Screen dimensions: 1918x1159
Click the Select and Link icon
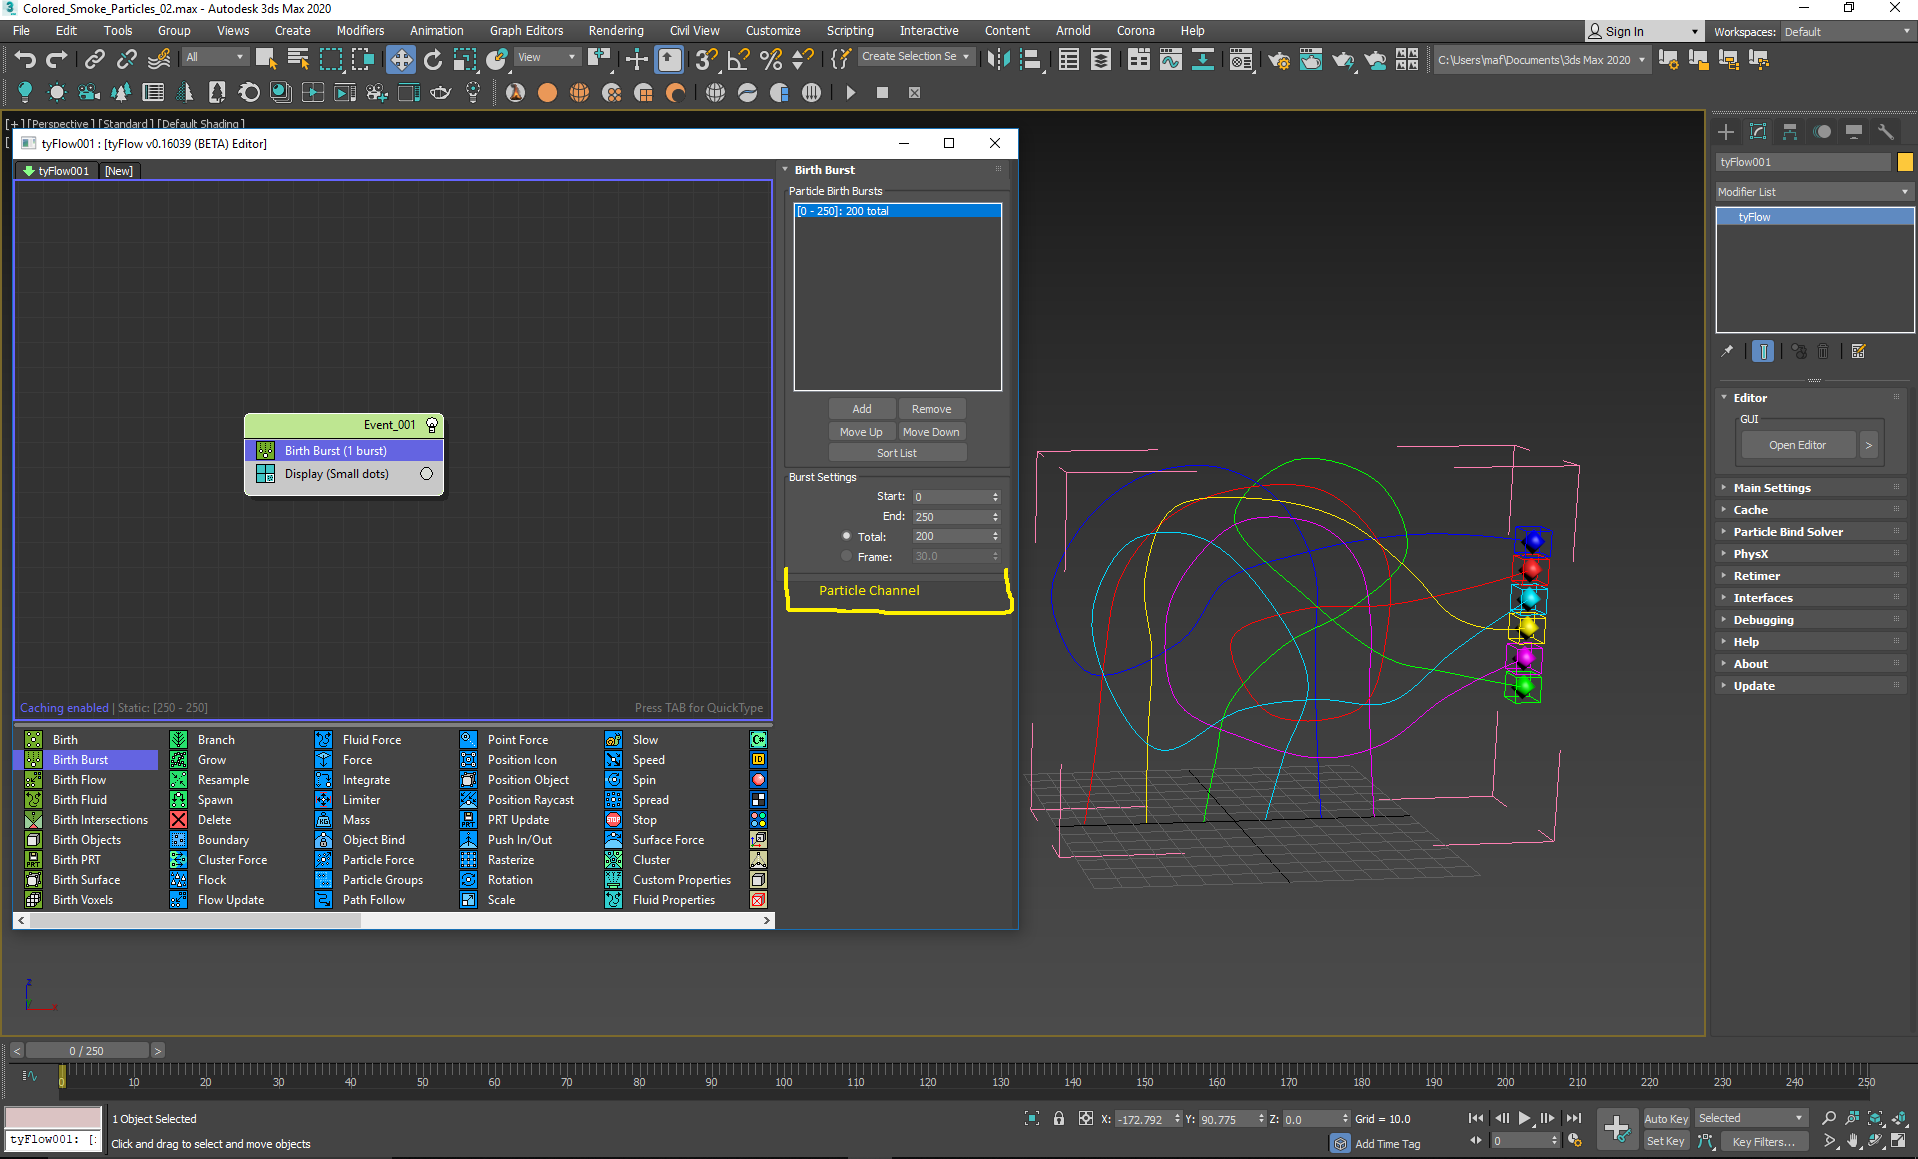pos(95,60)
